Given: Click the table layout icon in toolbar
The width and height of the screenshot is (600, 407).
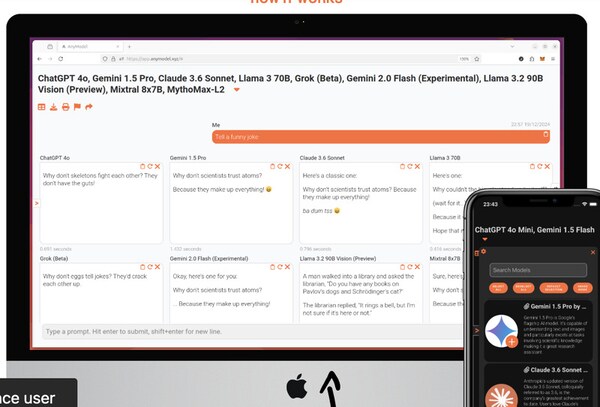Looking at the screenshot, I should 42,106.
